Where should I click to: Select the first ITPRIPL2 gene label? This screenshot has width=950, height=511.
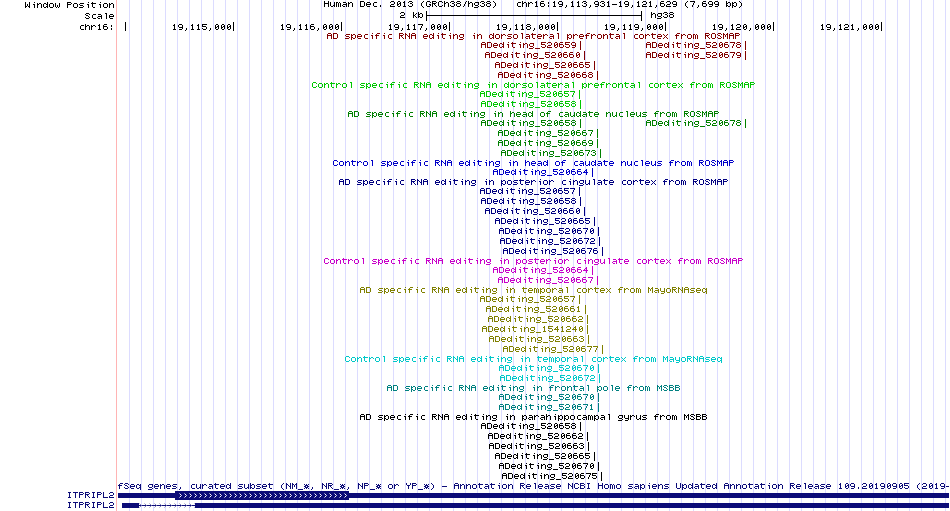coord(91,495)
